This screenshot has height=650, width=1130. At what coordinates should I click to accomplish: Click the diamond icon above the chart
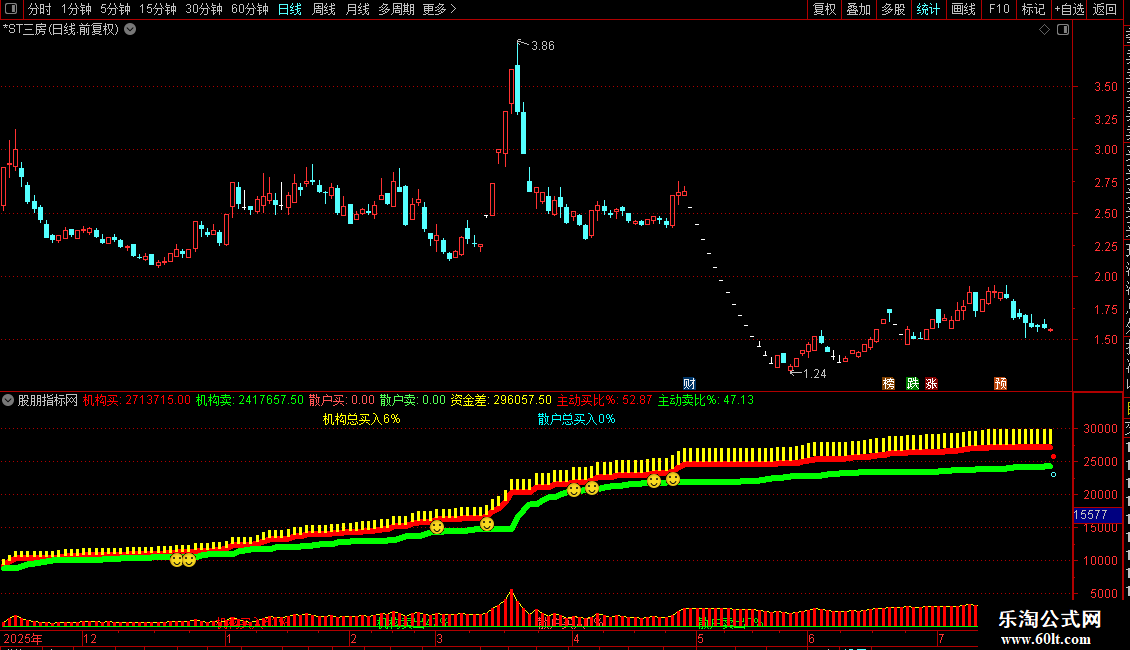click(1044, 30)
